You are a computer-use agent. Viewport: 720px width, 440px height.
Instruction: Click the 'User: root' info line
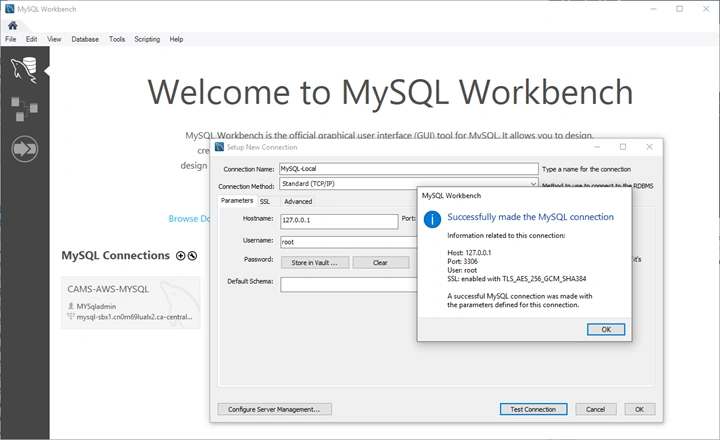click(462, 270)
